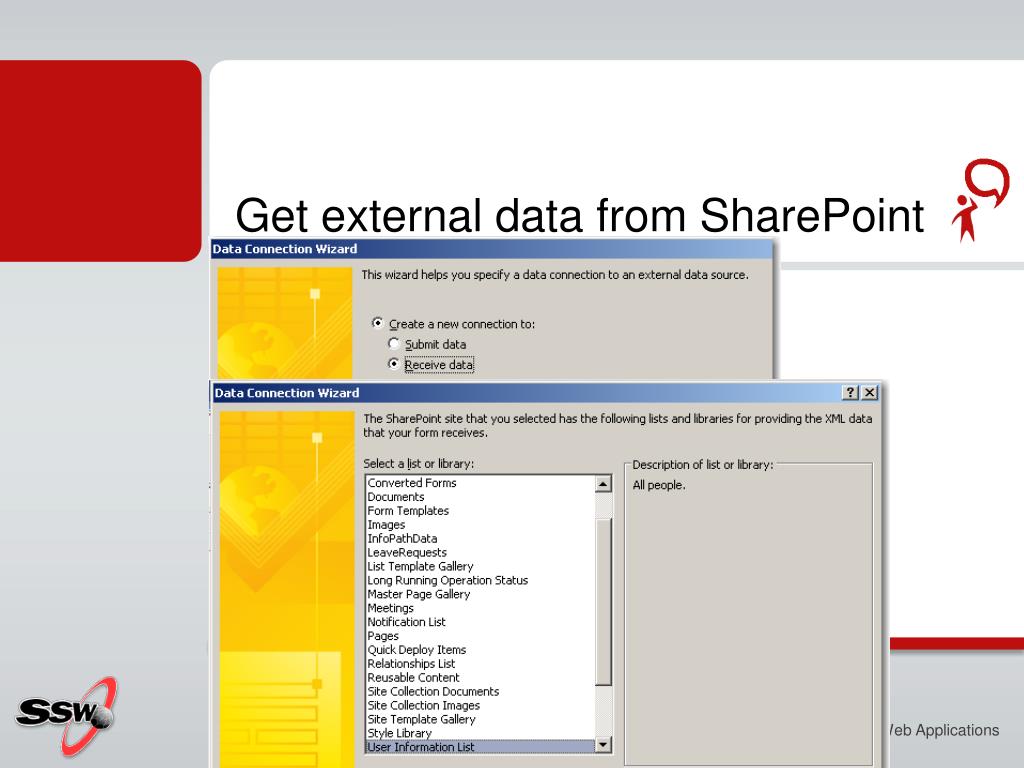Click the SSW logo on the slide
The height and width of the screenshot is (768, 1024).
point(67,715)
